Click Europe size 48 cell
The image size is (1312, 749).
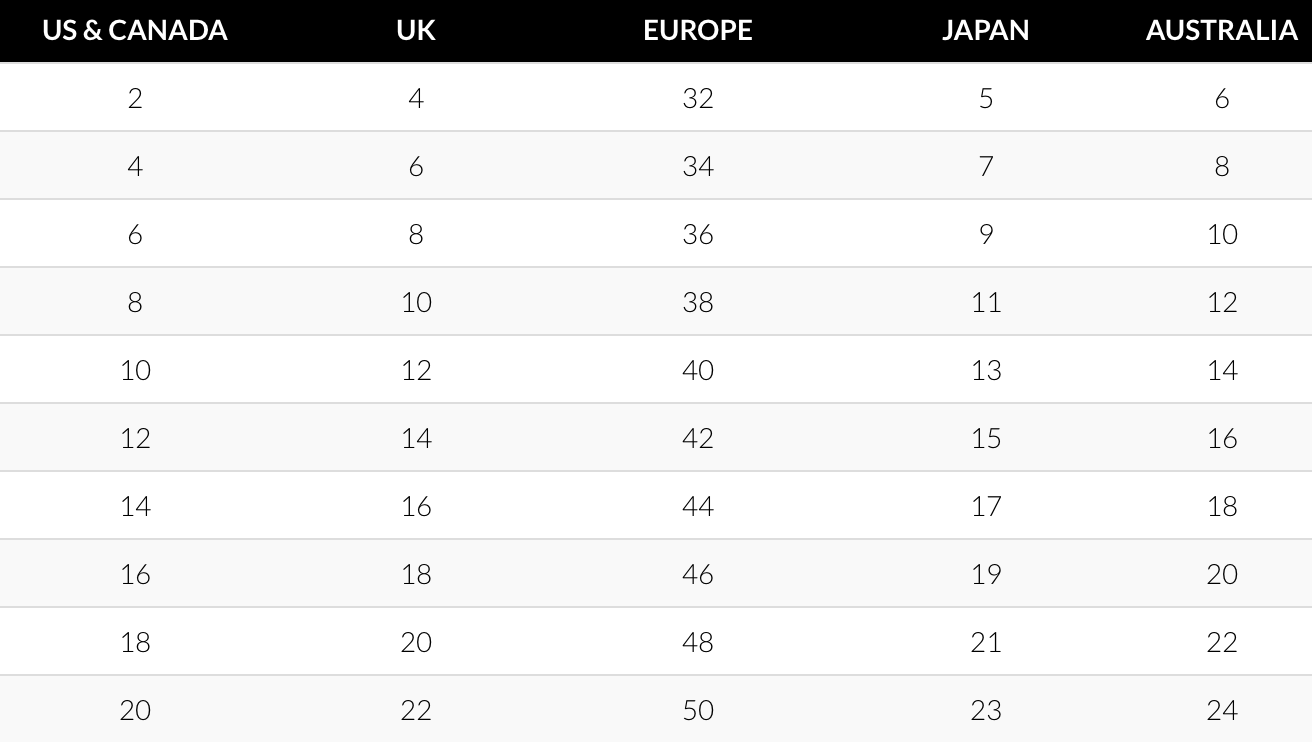tap(698, 642)
